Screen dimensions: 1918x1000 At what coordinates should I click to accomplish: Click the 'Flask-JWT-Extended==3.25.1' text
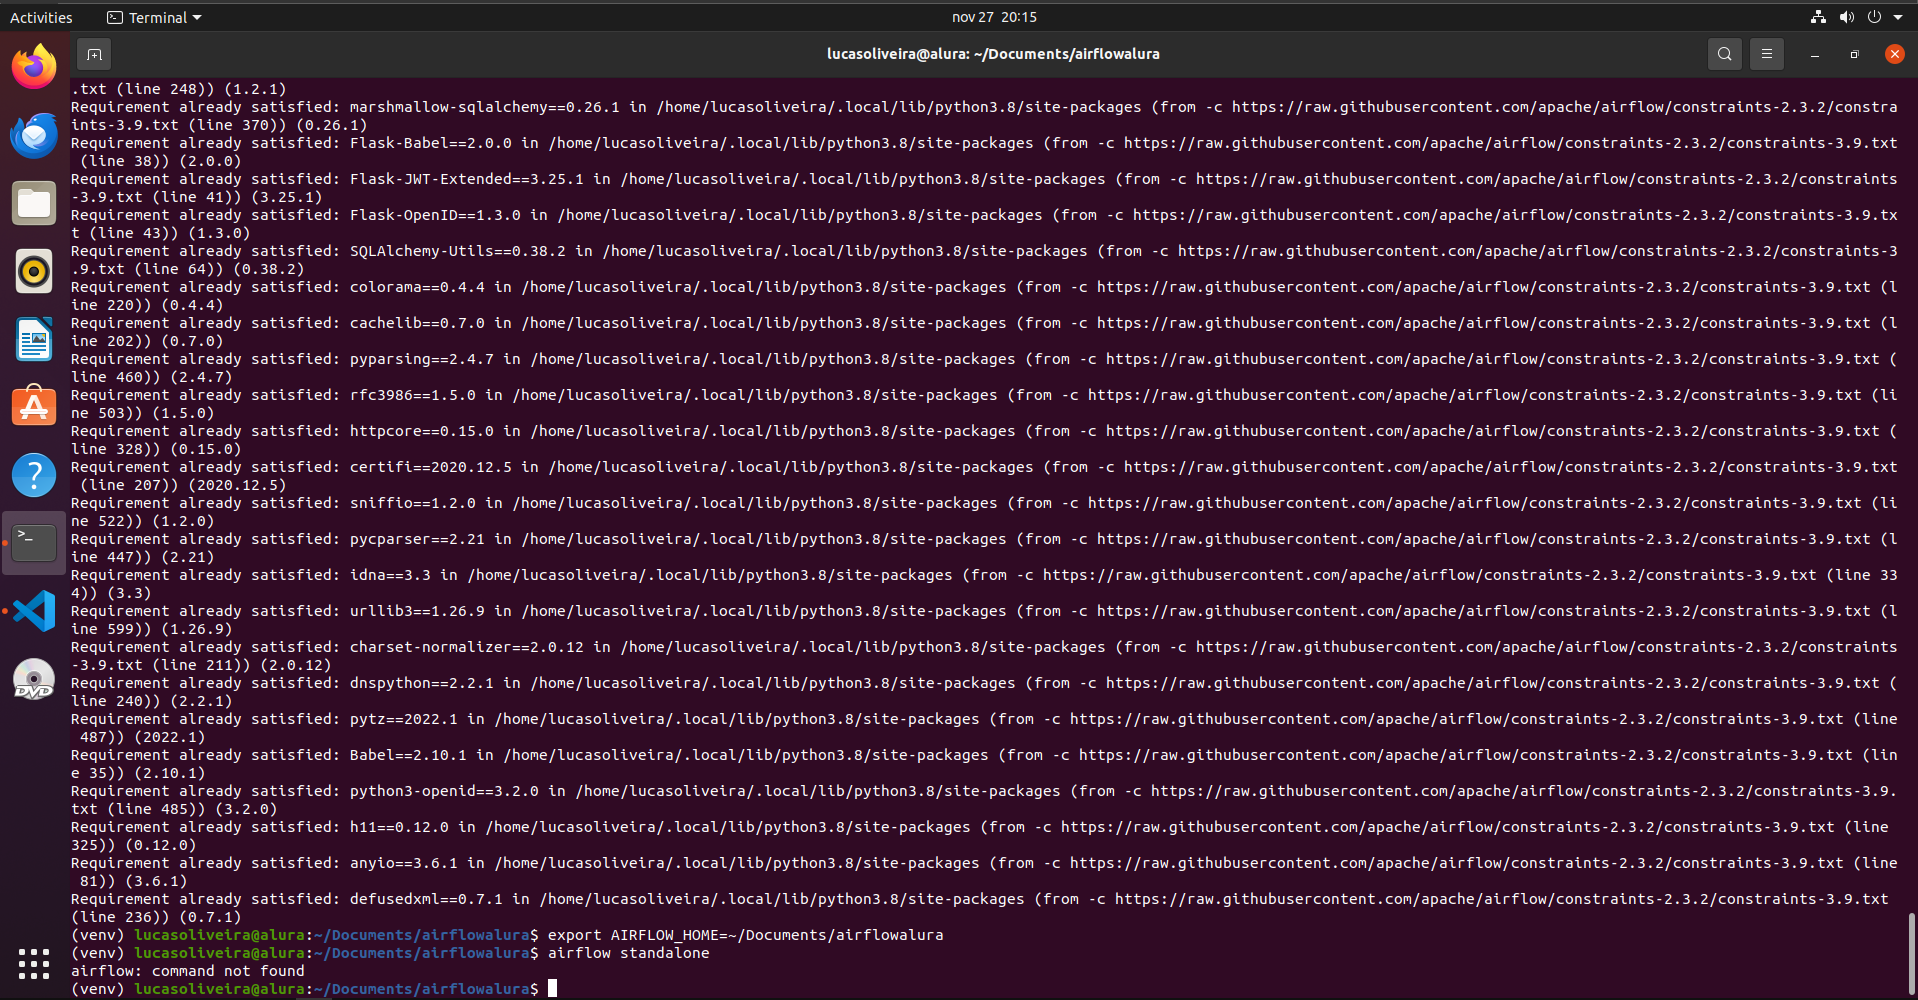467,179
